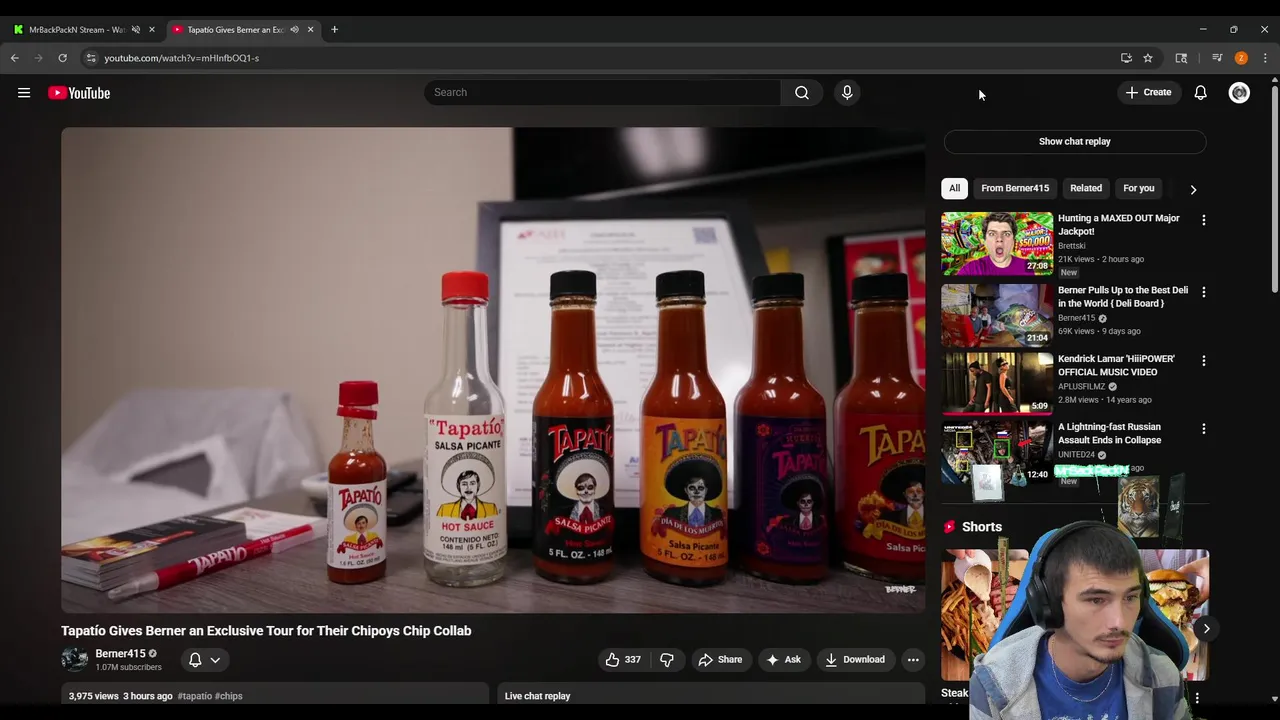Open the YouTube account avatar menu
The width and height of the screenshot is (1280, 720).
1239,93
